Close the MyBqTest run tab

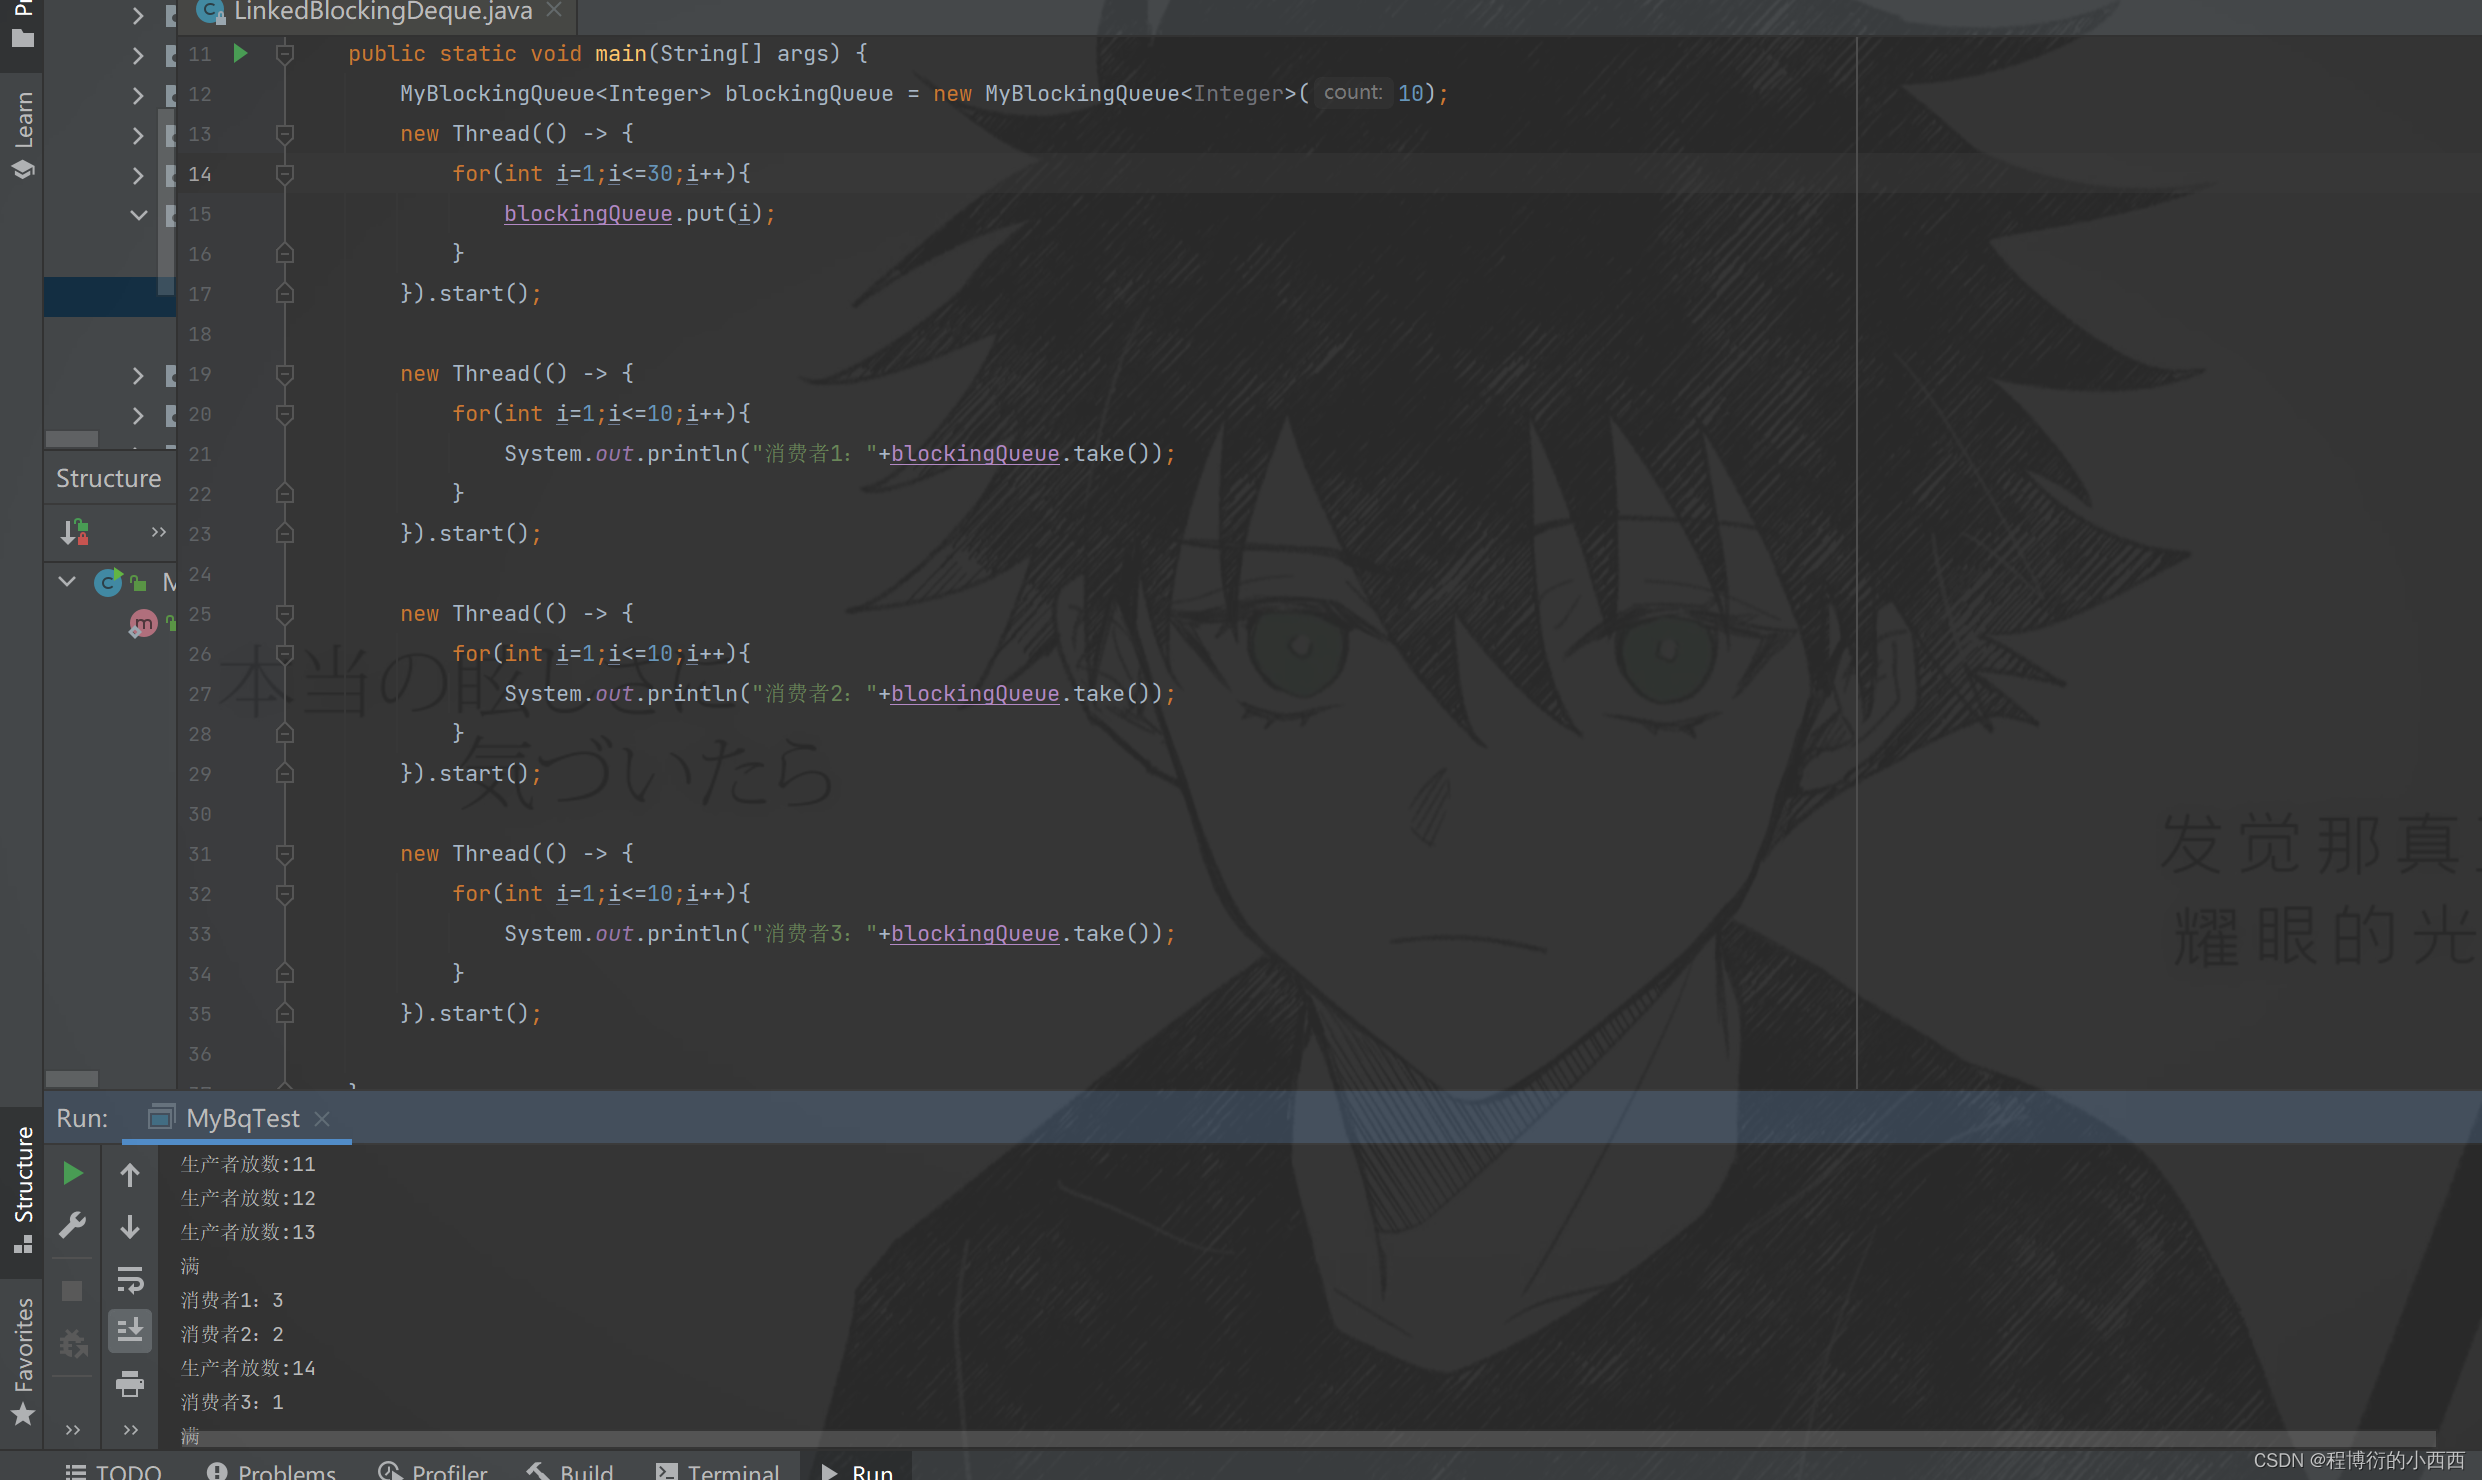coord(322,1119)
